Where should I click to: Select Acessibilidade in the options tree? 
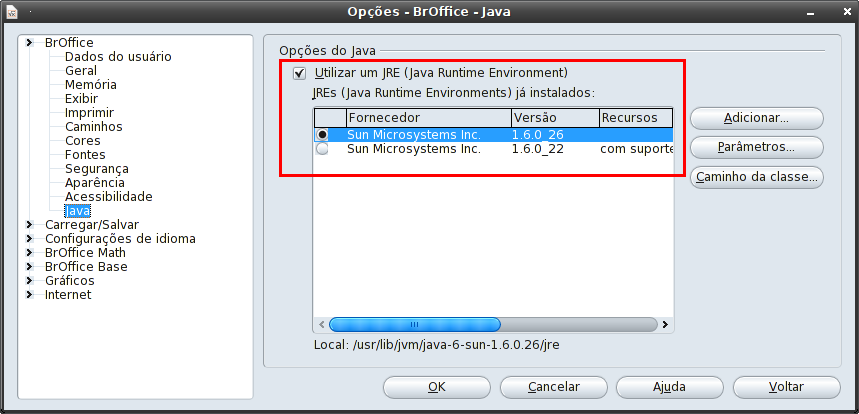(108, 197)
